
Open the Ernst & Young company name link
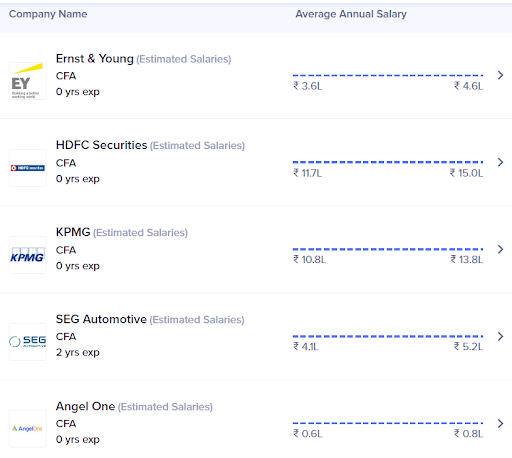(x=95, y=59)
